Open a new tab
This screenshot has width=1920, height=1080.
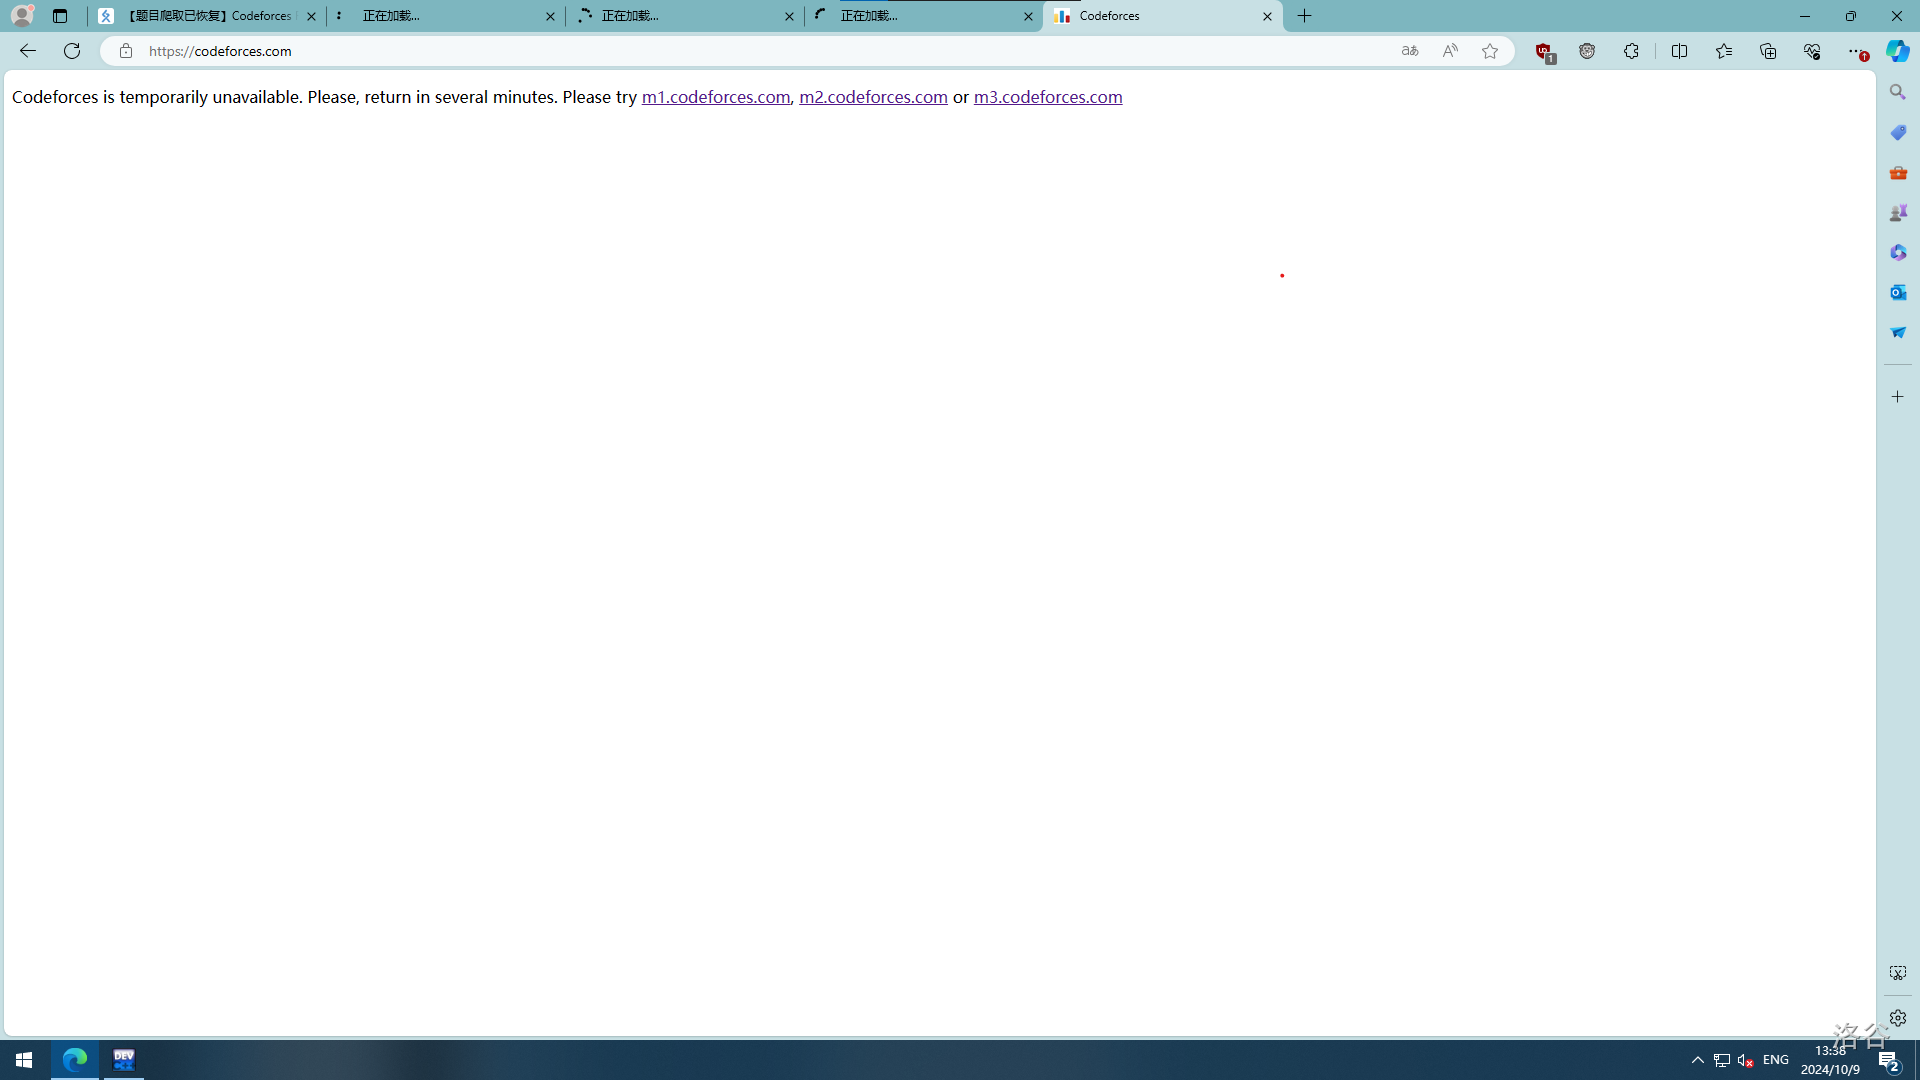[x=1304, y=16]
